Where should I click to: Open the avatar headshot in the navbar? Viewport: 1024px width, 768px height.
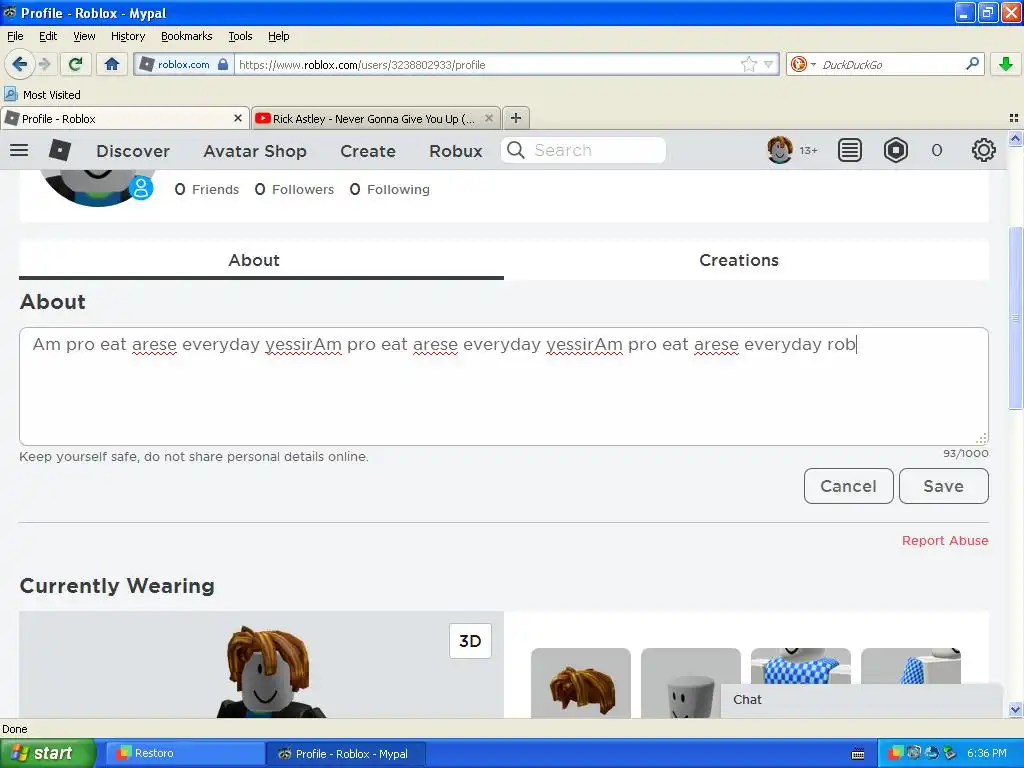pos(780,150)
